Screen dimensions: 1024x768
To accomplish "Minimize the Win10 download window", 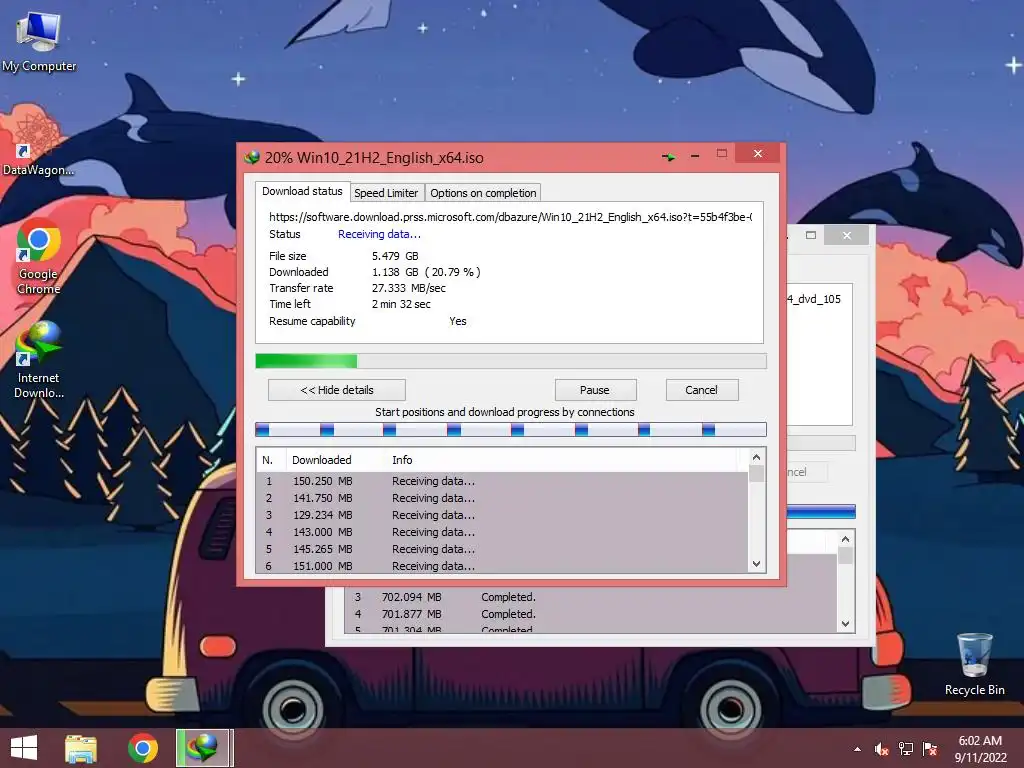I will [x=695, y=155].
